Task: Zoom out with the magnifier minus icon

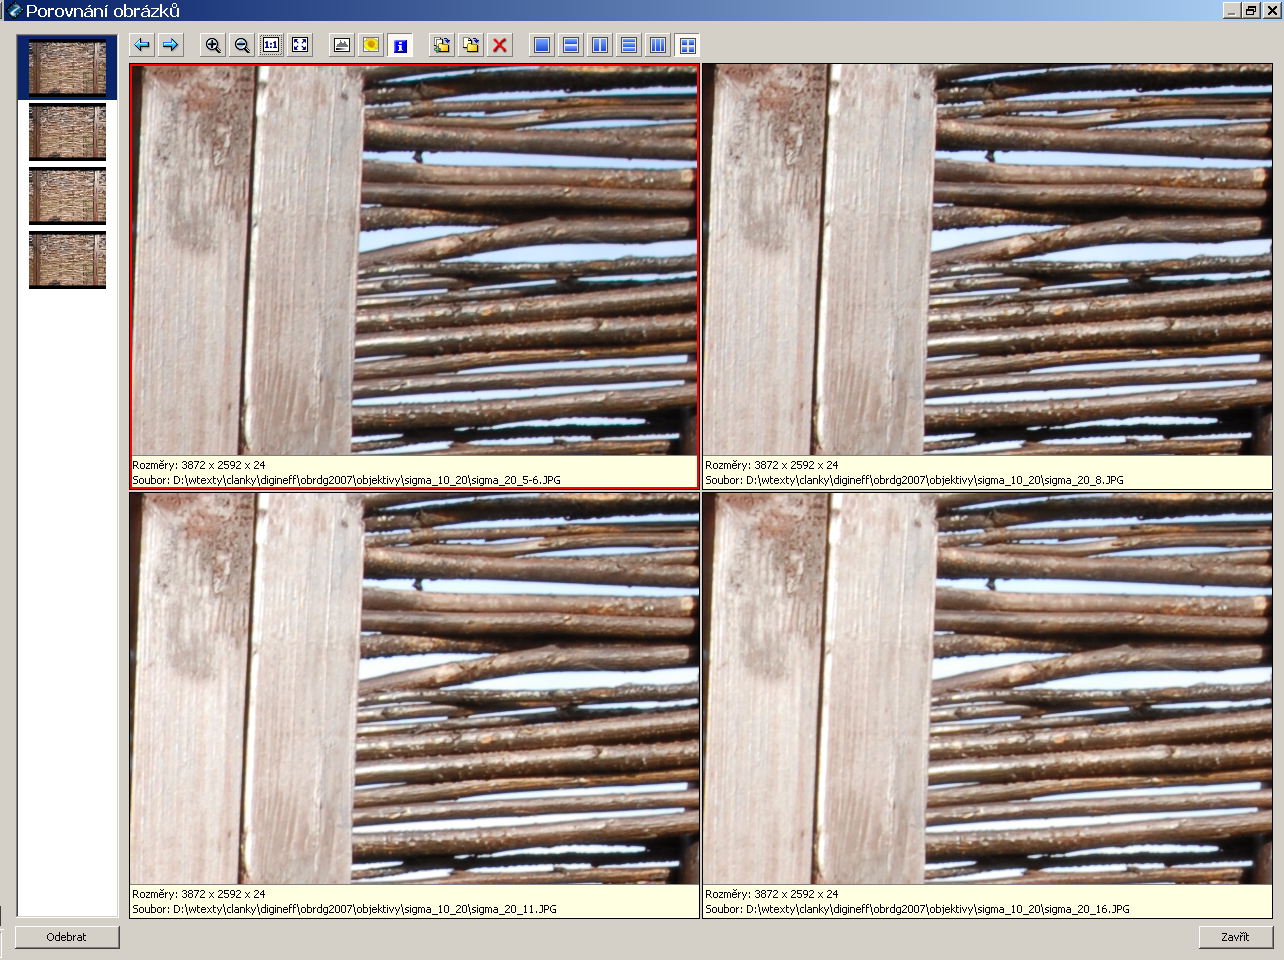Action: (x=242, y=45)
